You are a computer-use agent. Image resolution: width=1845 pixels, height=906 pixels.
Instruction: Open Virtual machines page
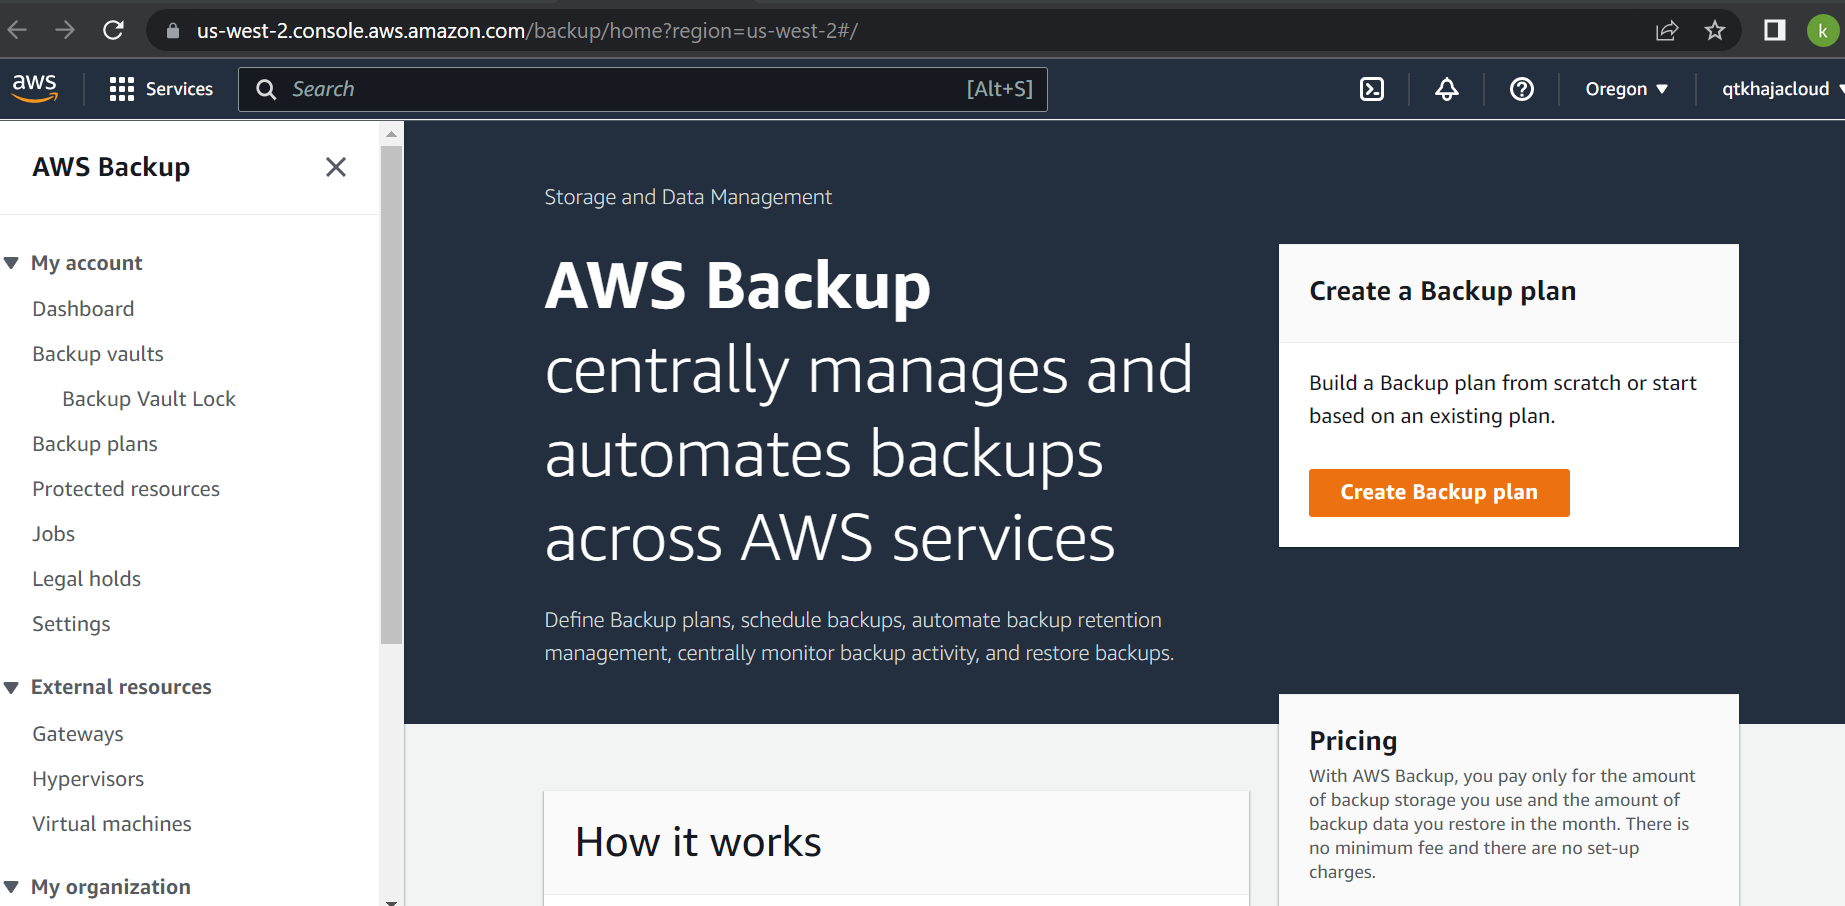(112, 824)
